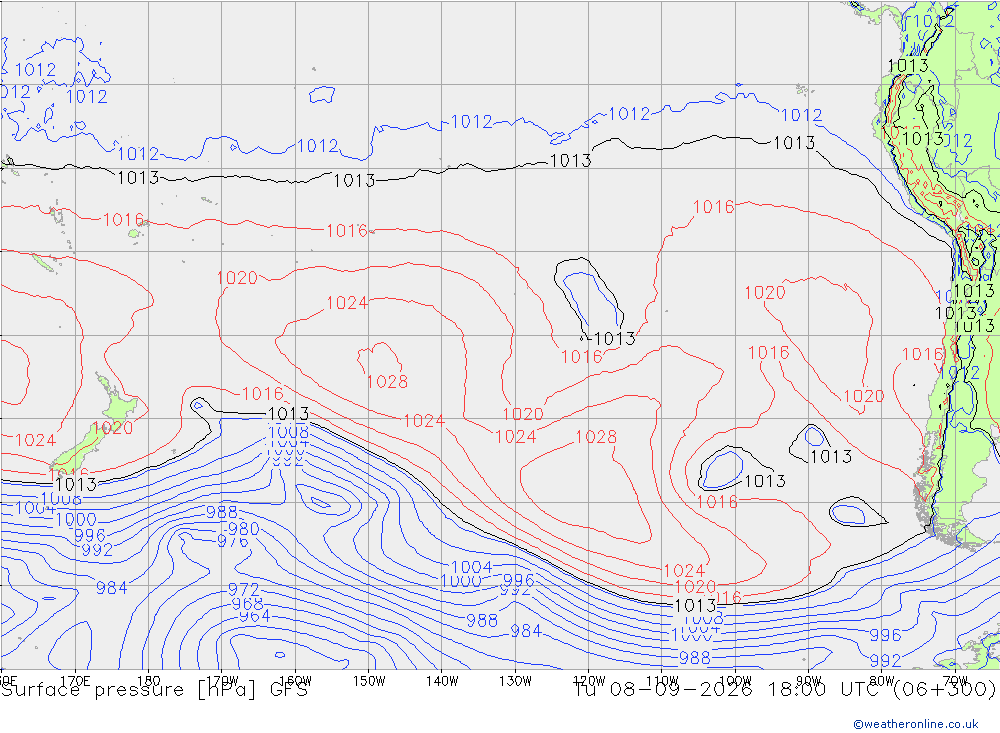The width and height of the screenshot is (1000, 733).
Task: Click the 1028 label near 150W high center
Action: (387, 381)
